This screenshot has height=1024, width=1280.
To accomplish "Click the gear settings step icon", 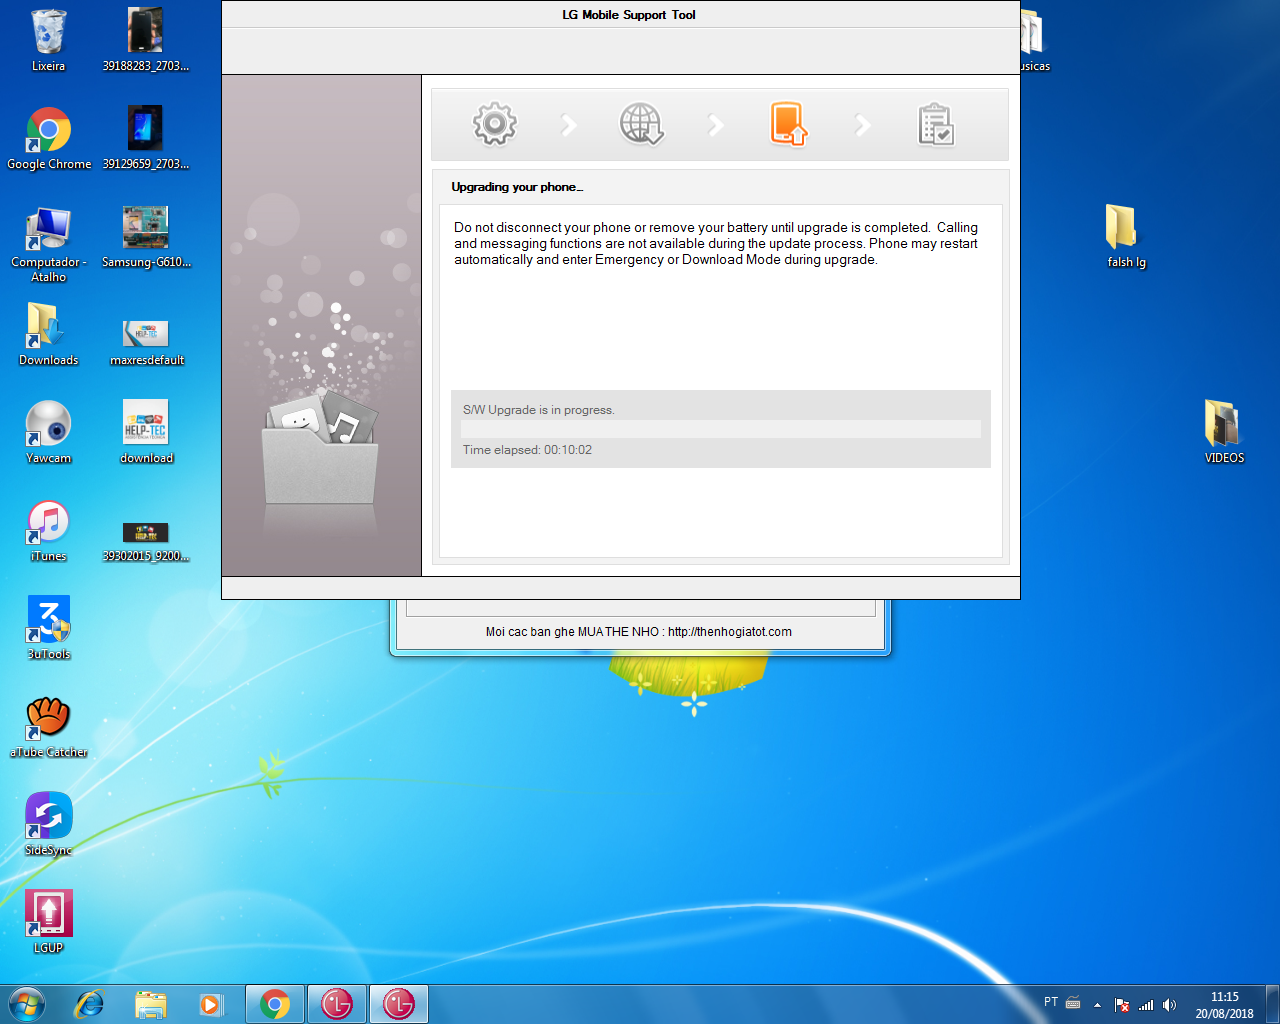I will point(494,124).
